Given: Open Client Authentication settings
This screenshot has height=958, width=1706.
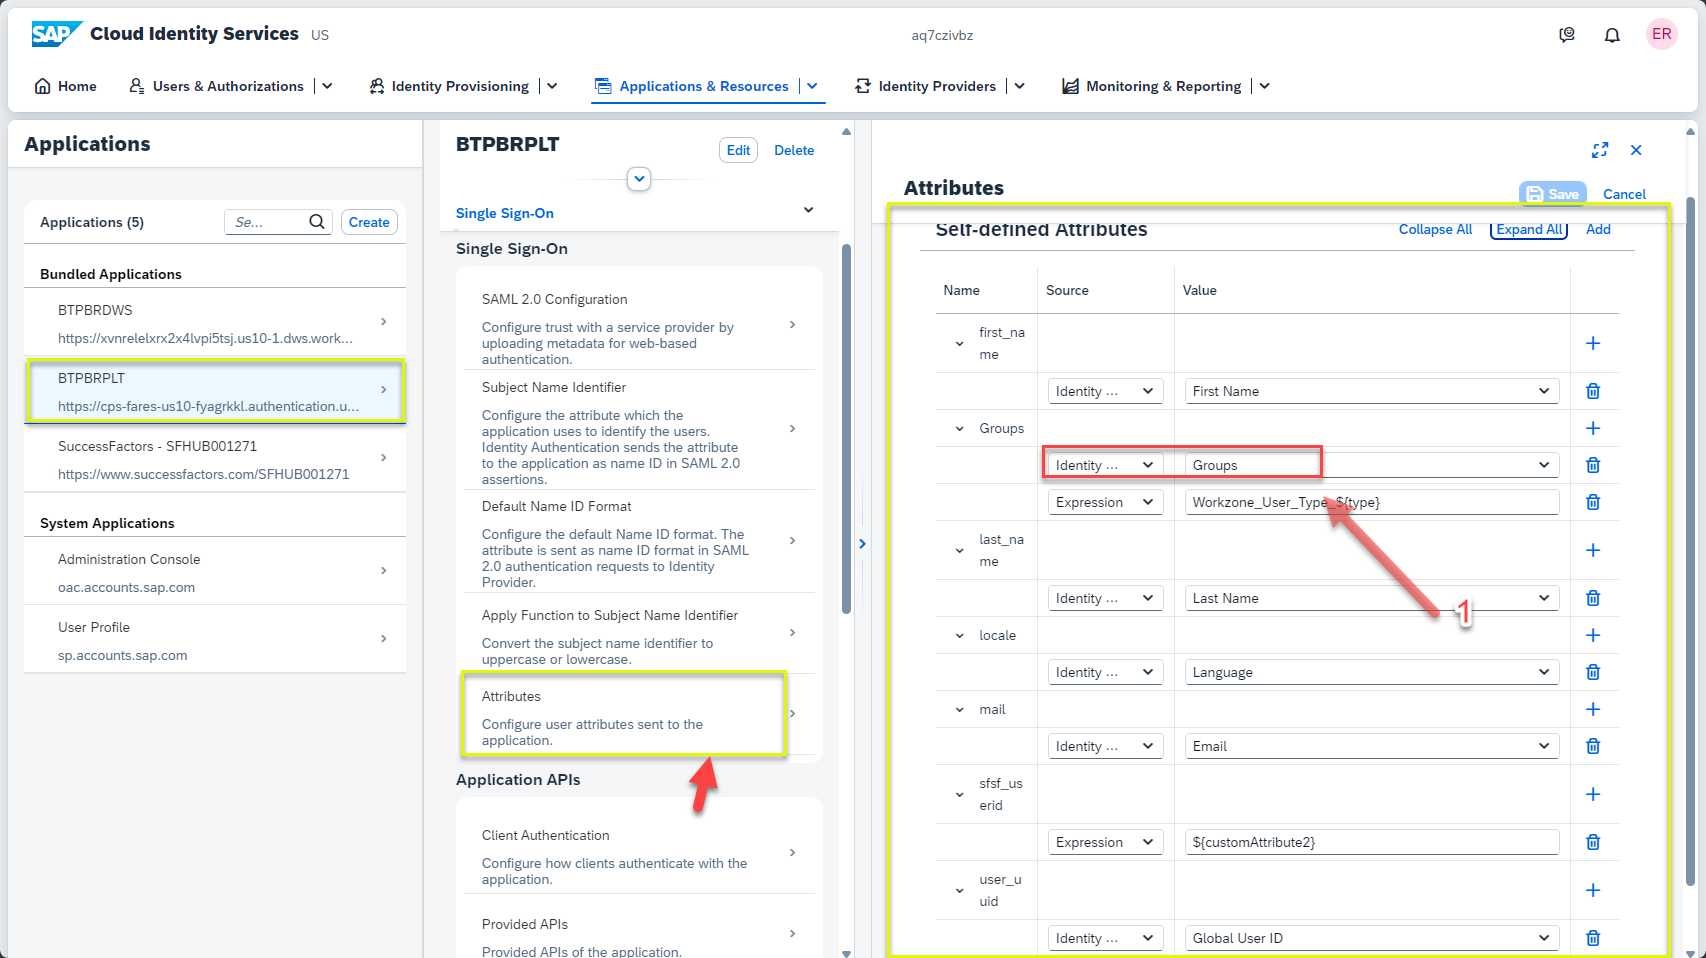Looking at the screenshot, I should (x=639, y=855).
